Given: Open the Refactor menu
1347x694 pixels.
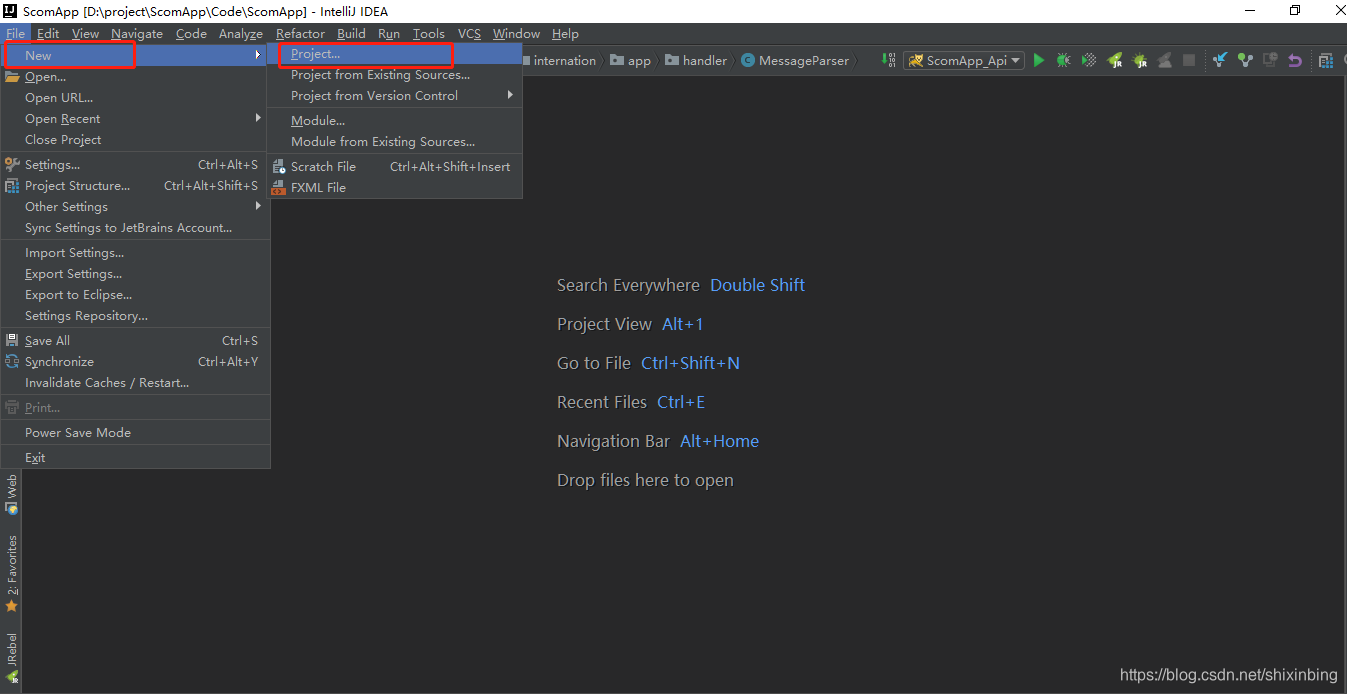Looking at the screenshot, I should tap(300, 33).
